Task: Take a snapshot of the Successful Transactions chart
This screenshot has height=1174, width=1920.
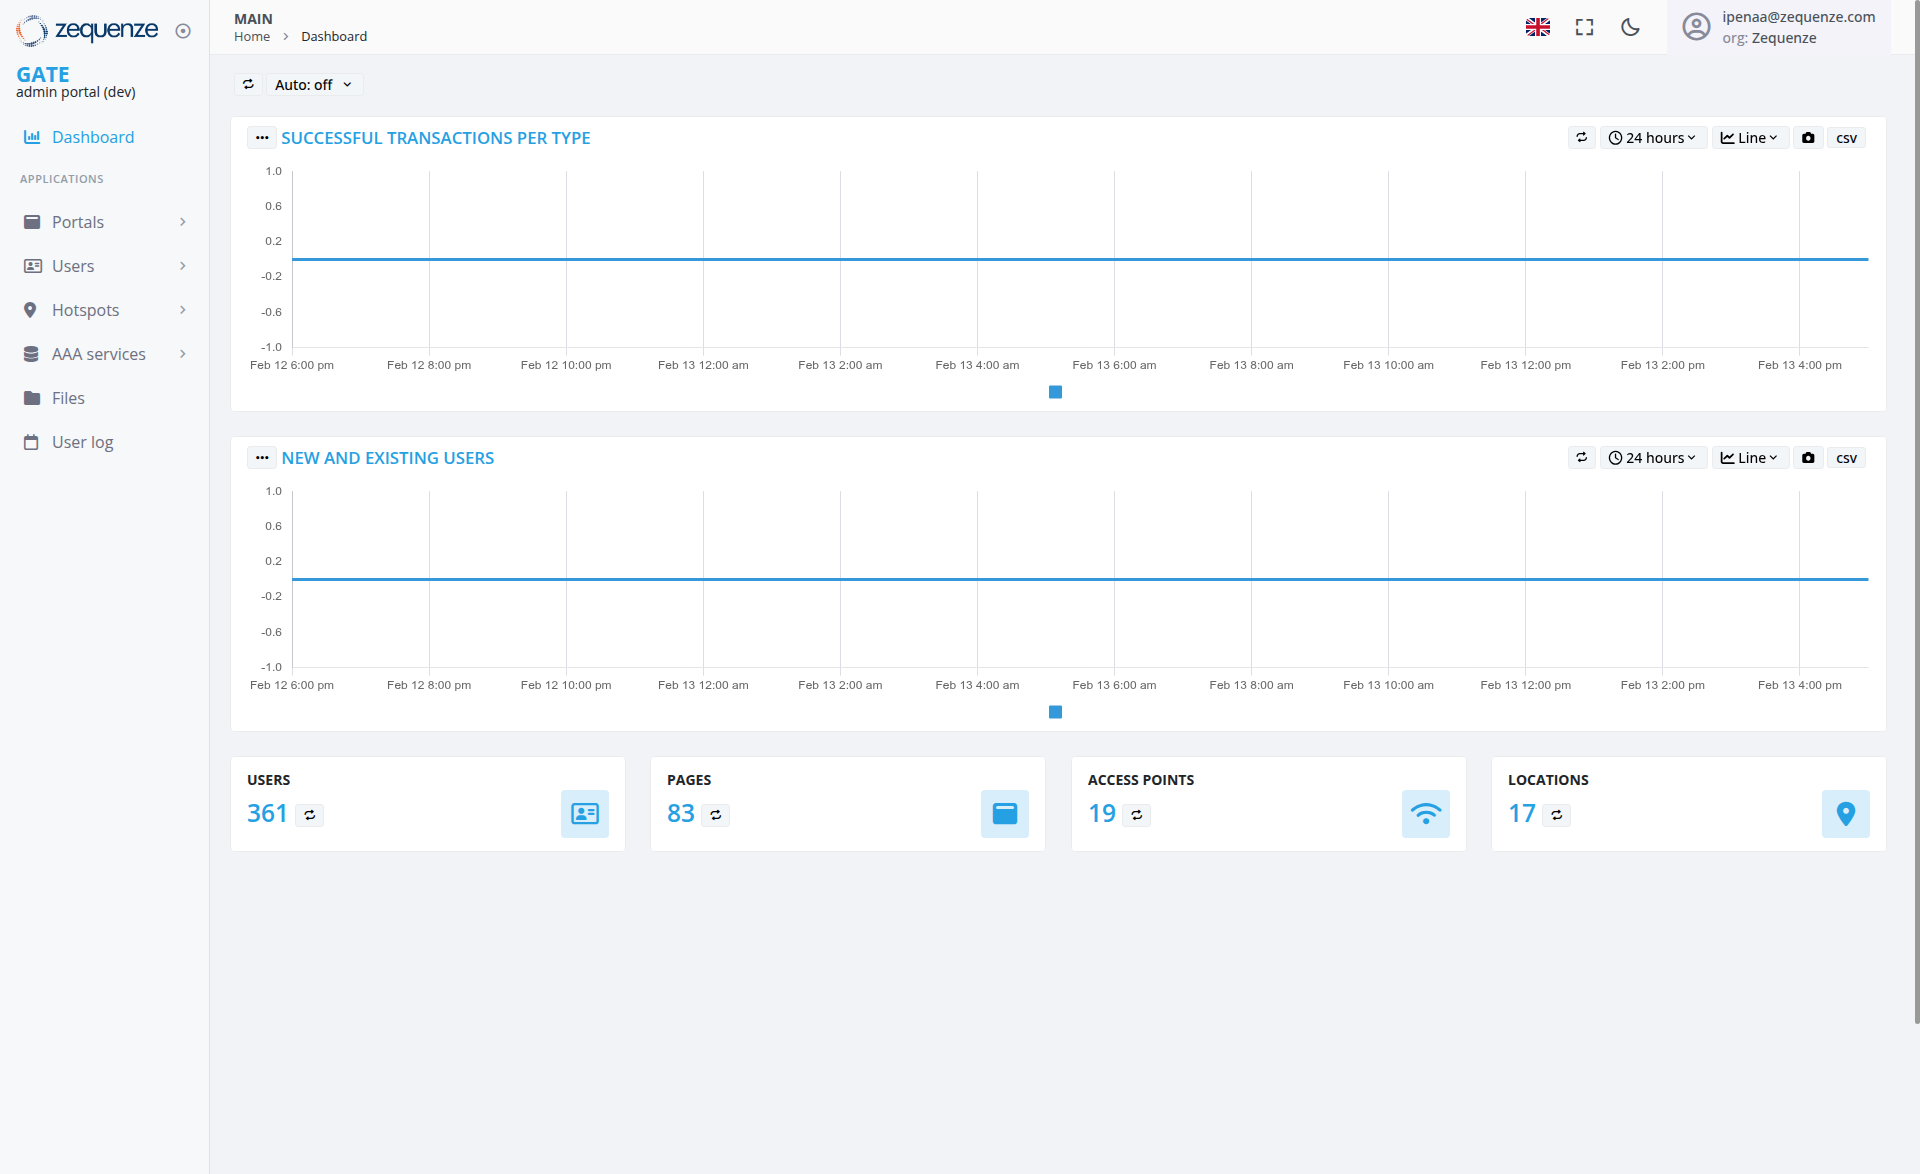Action: pos(1808,137)
